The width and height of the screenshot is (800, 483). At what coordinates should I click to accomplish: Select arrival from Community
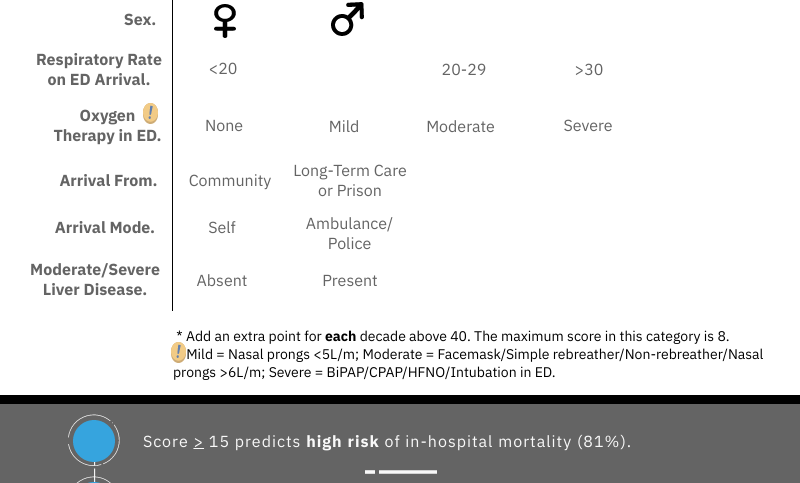(x=230, y=181)
